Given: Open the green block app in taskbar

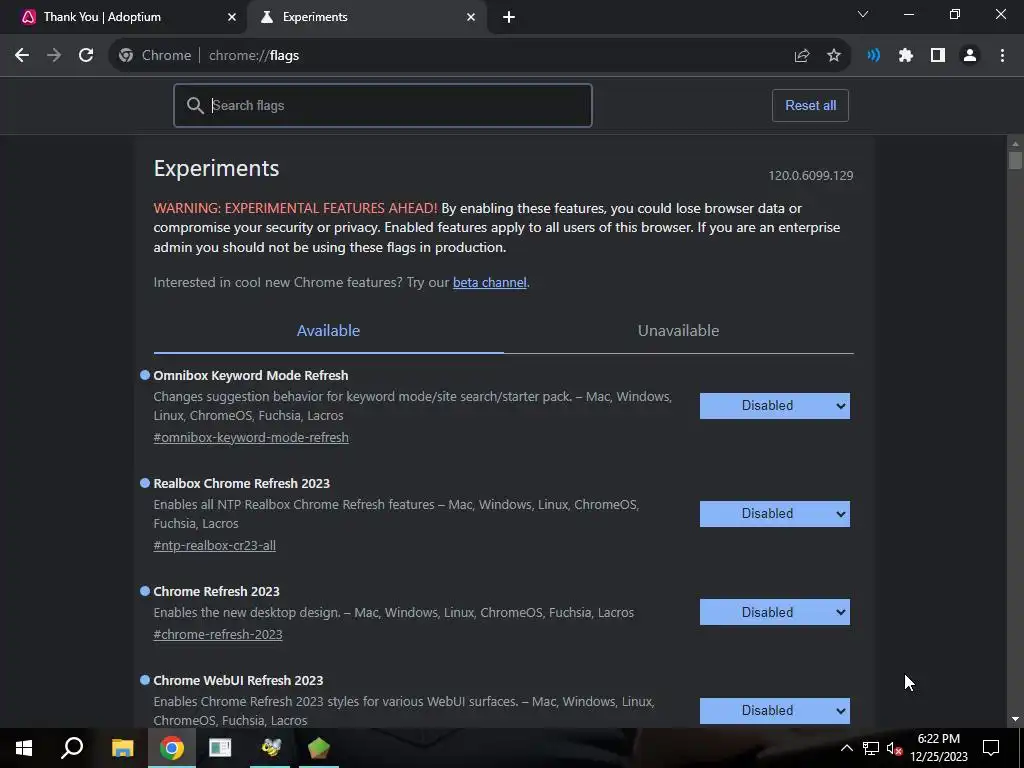Looking at the screenshot, I should [x=319, y=748].
